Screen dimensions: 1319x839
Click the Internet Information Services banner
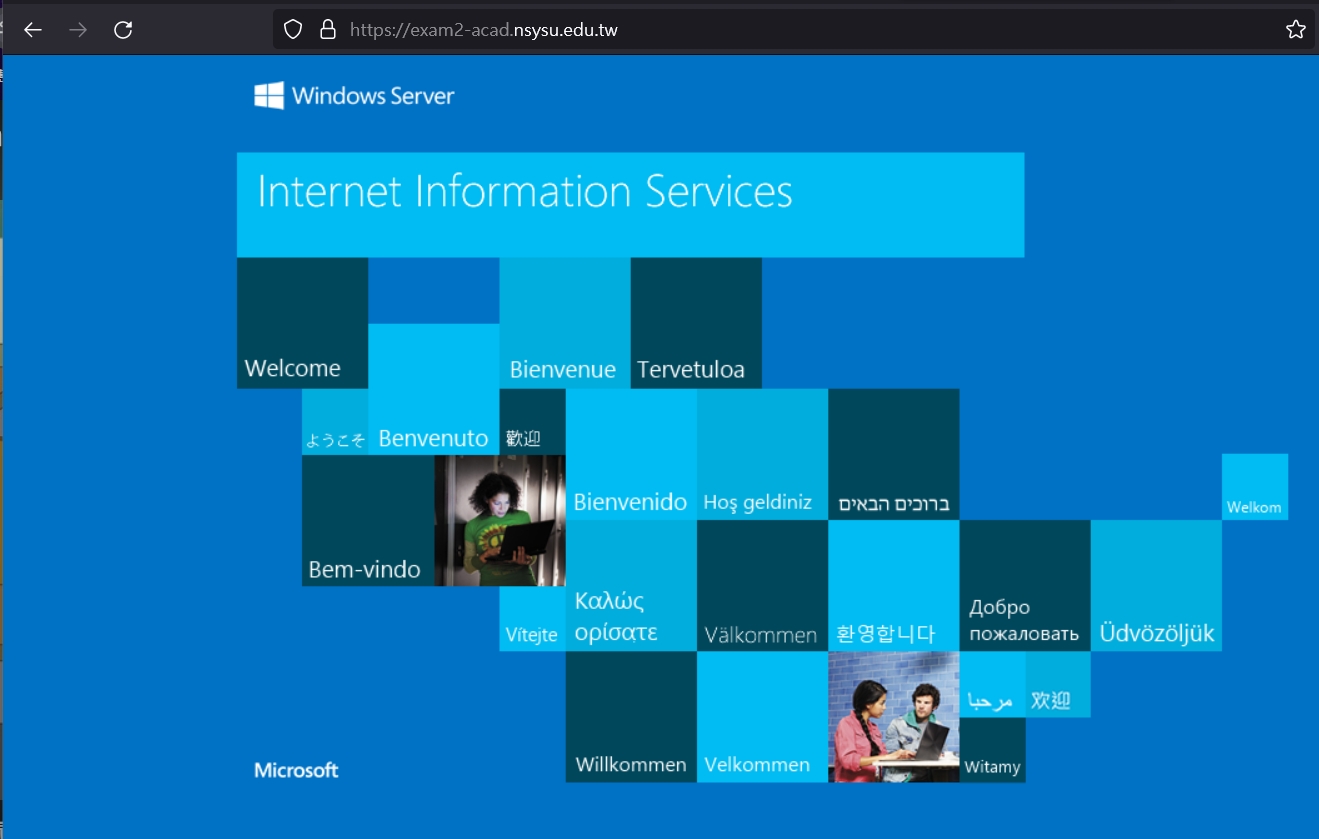coord(630,205)
